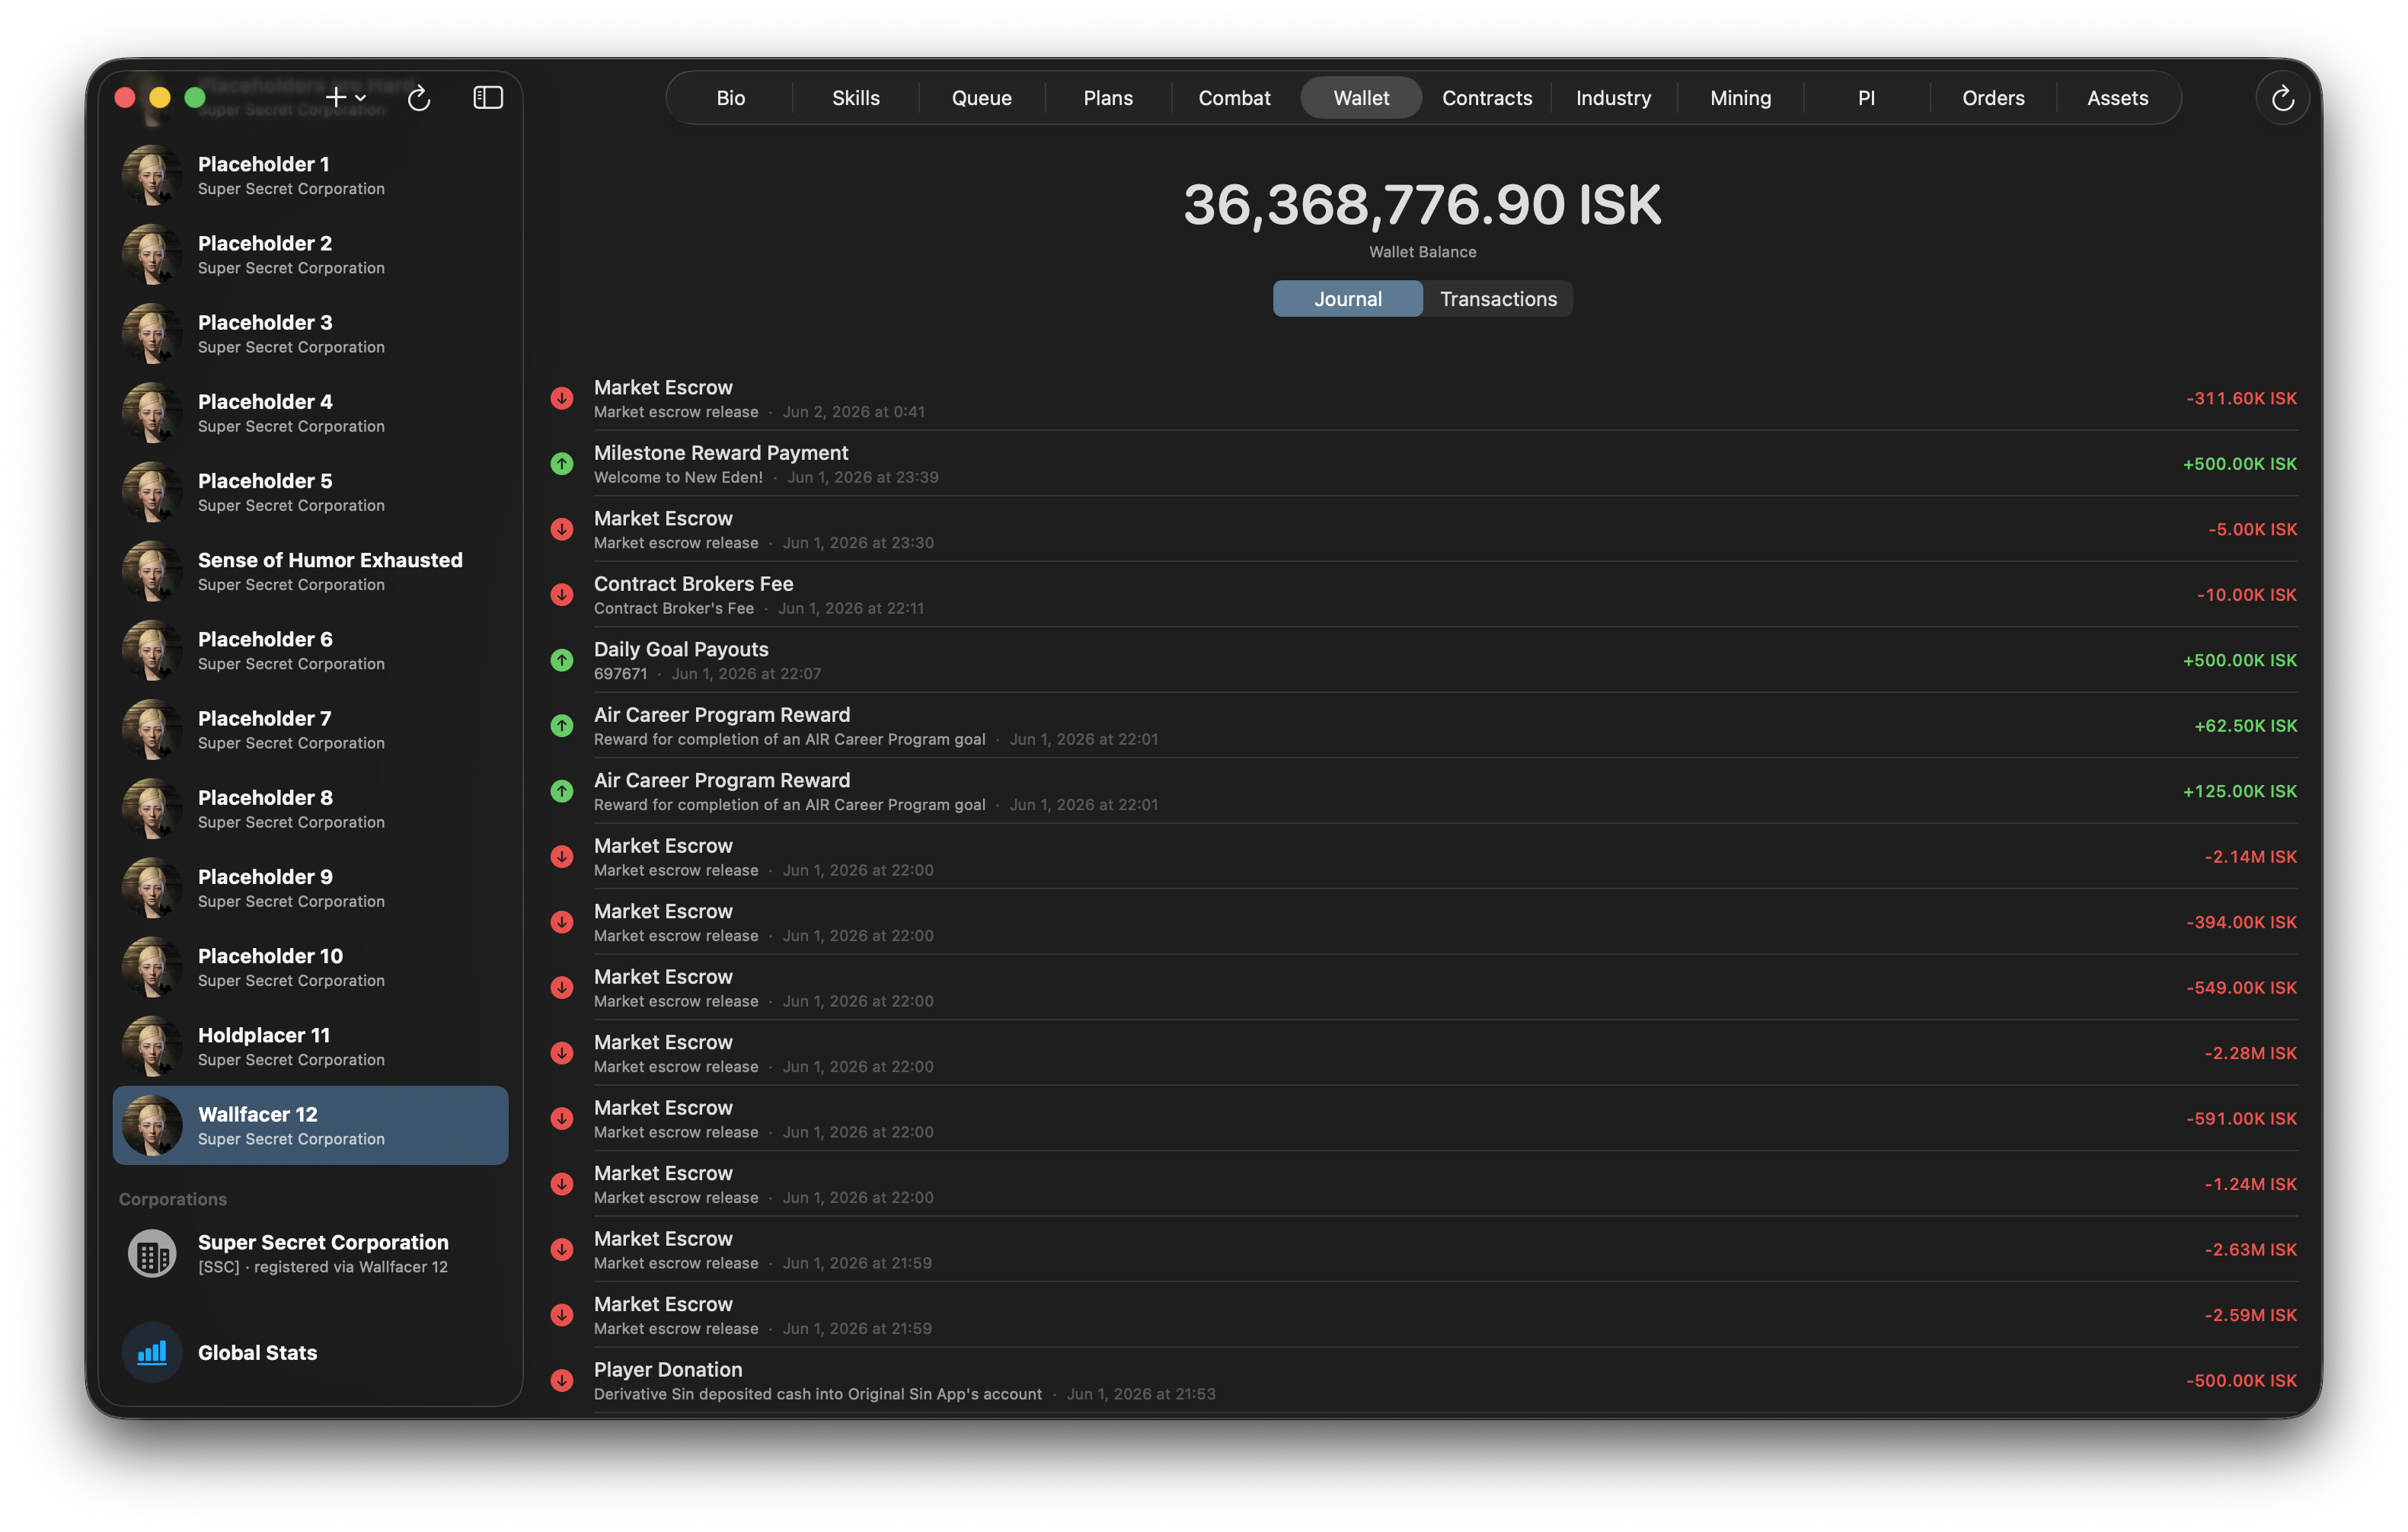The width and height of the screenshot is (2408, 1532).
Task: Click the -311.60K ISK amount
Action: click(2241, 398)
